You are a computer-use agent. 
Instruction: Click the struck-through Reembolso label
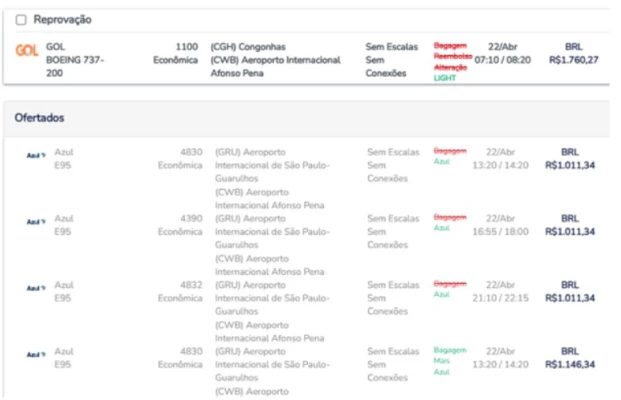pyautogui.click(x=453, y=56)
